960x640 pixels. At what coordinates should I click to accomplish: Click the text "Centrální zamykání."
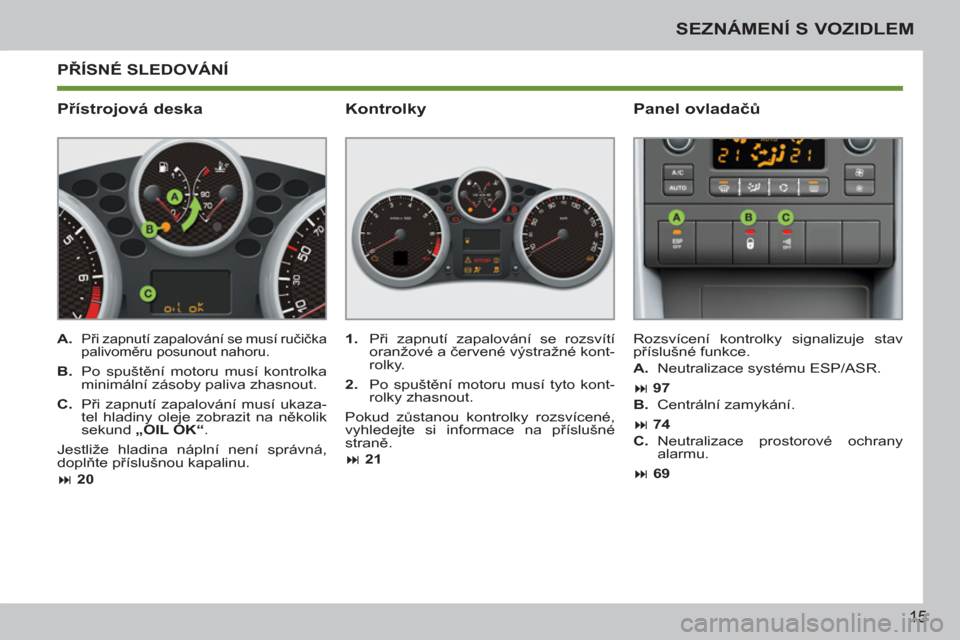pos(726,405)
